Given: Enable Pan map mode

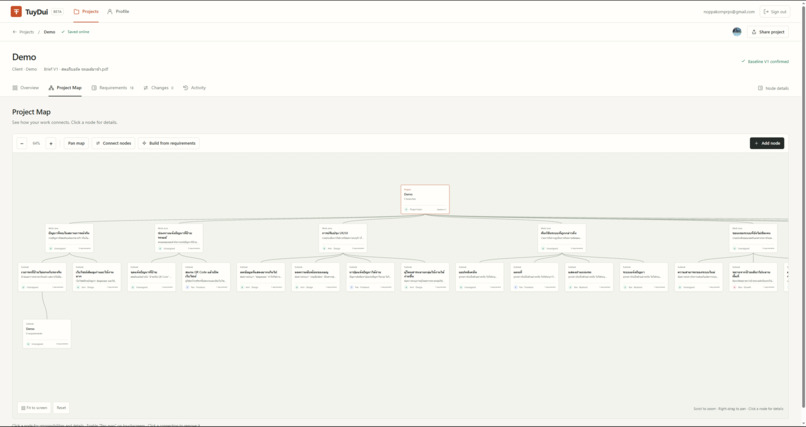Looking at the screenshot, I should pyautogui.click(x=76, y=143).
